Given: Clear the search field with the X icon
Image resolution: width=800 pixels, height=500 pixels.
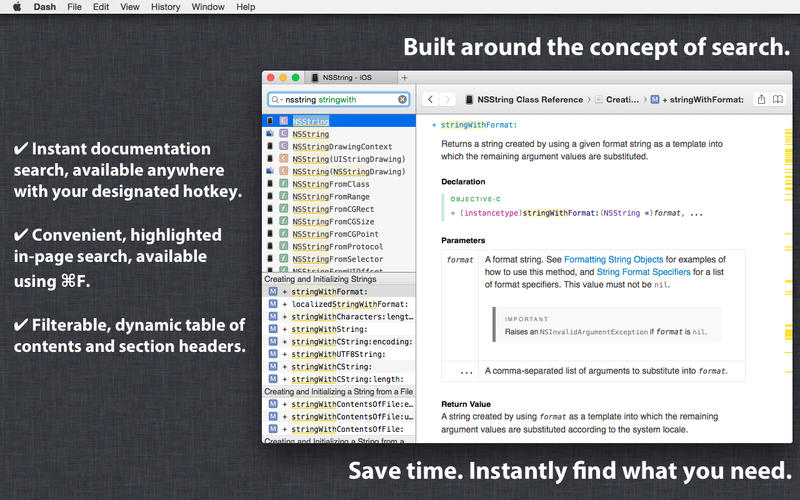Looking at the screenshot, I should [x=403, y=100].
